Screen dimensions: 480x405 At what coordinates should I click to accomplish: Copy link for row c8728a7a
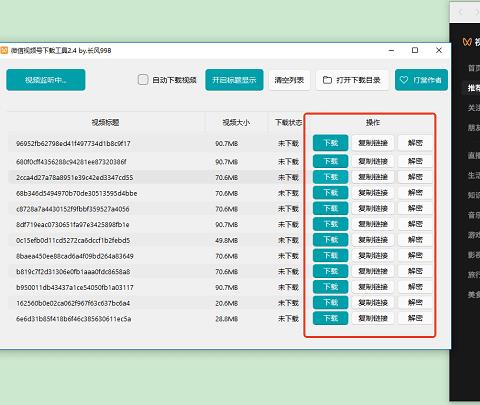(x=373, y=208)
